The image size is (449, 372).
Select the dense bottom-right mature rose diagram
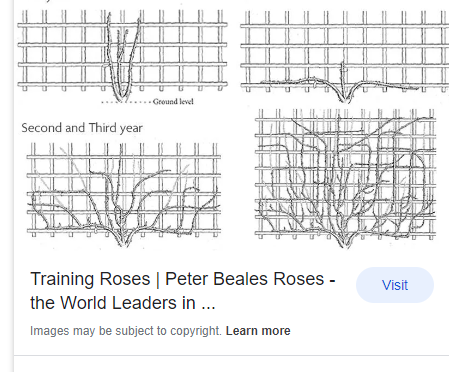[x=345, y=178]
